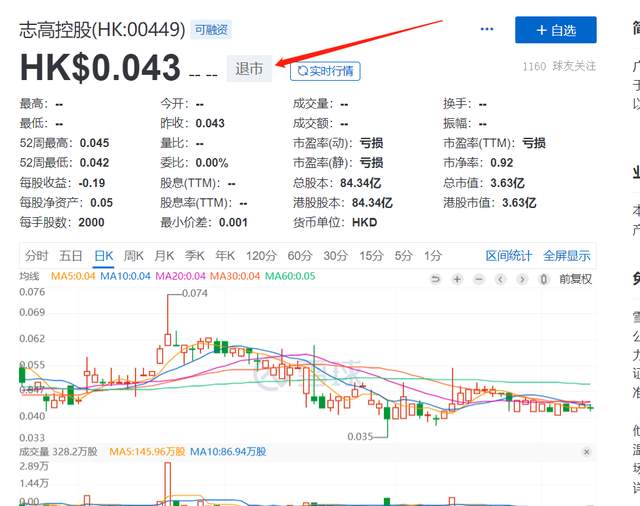Click the 港股市值 value 3.63亿

(519, 203)
